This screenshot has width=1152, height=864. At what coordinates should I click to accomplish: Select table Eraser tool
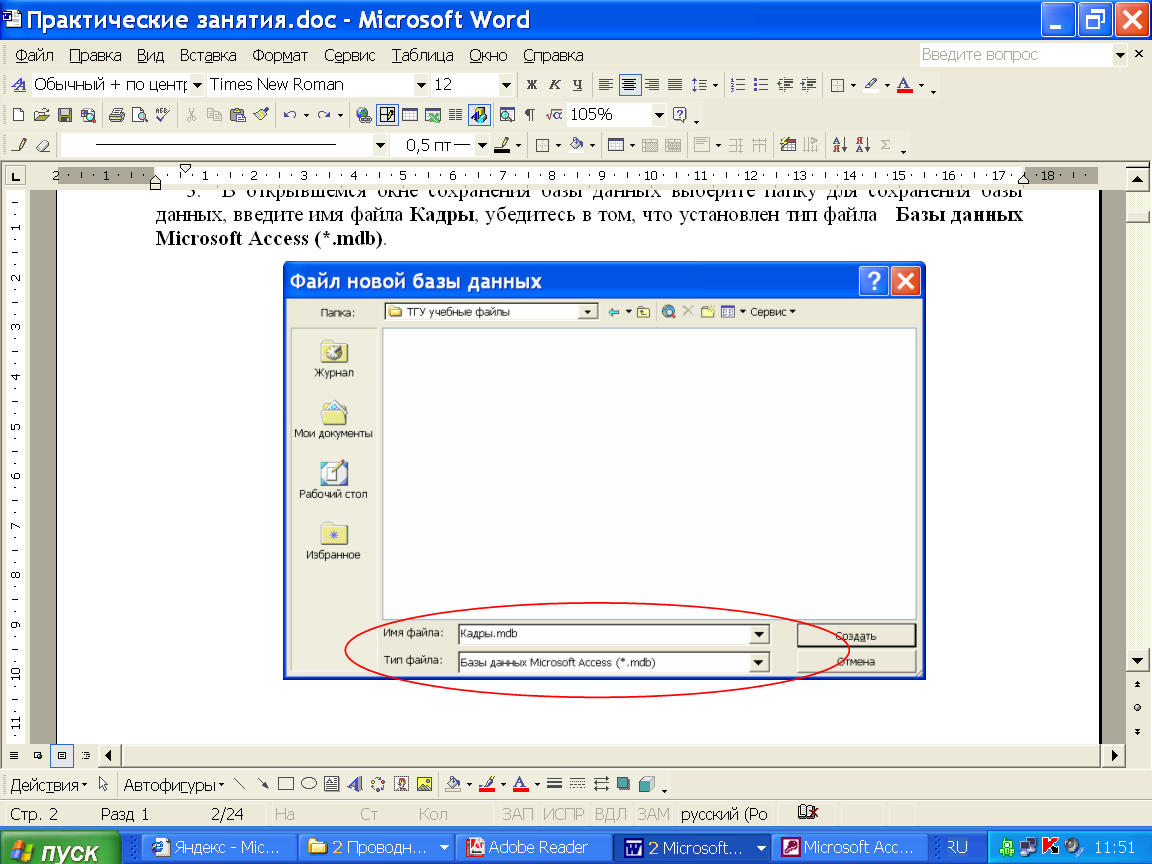pos(43,145)
